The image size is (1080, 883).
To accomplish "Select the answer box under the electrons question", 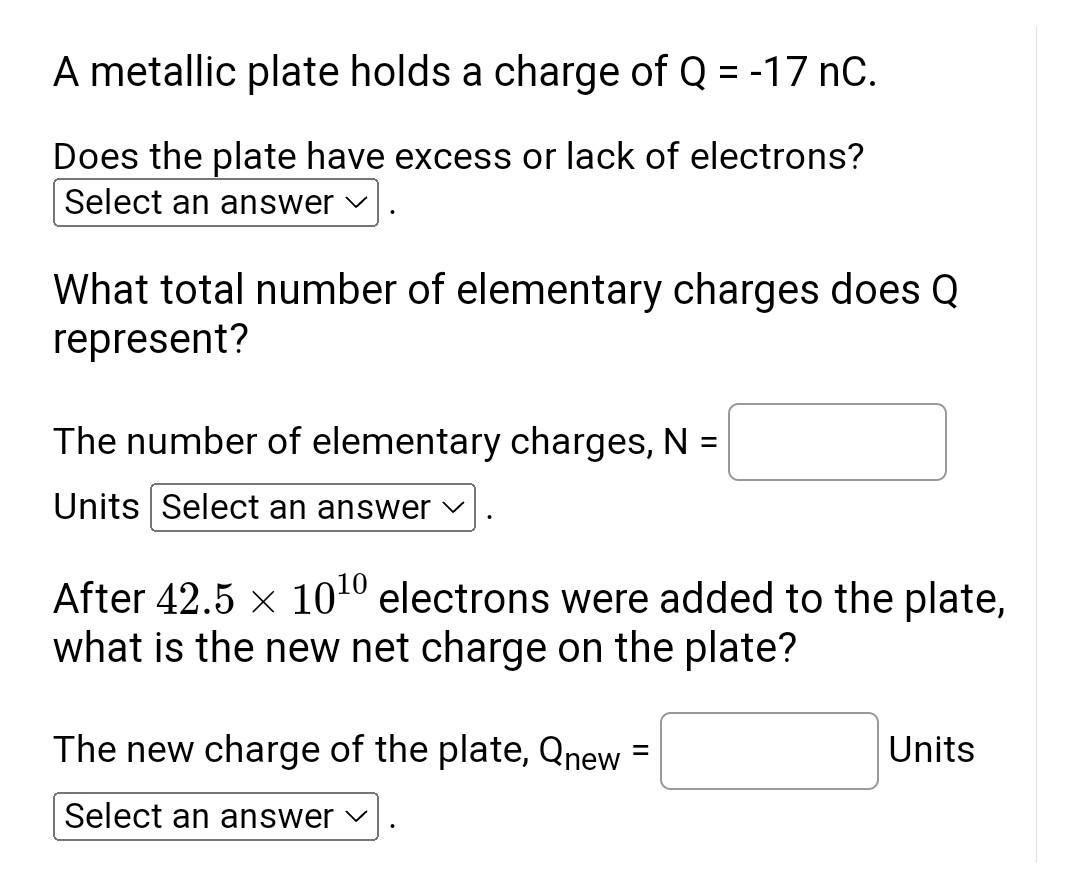I will coord(215,202).
